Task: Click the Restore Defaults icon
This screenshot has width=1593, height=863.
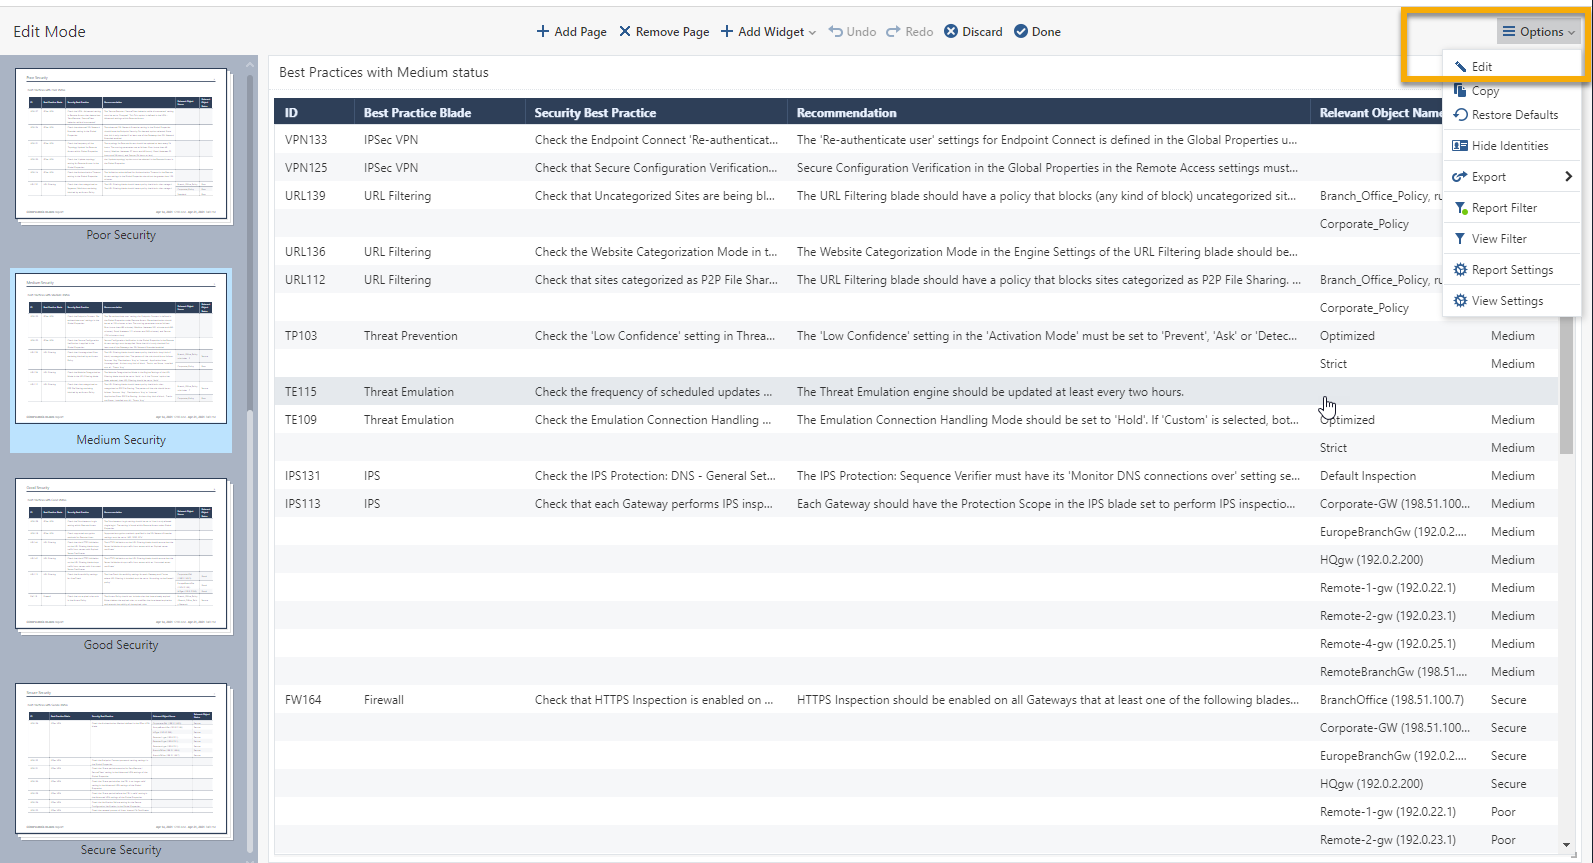Action: coord(1461,115)
